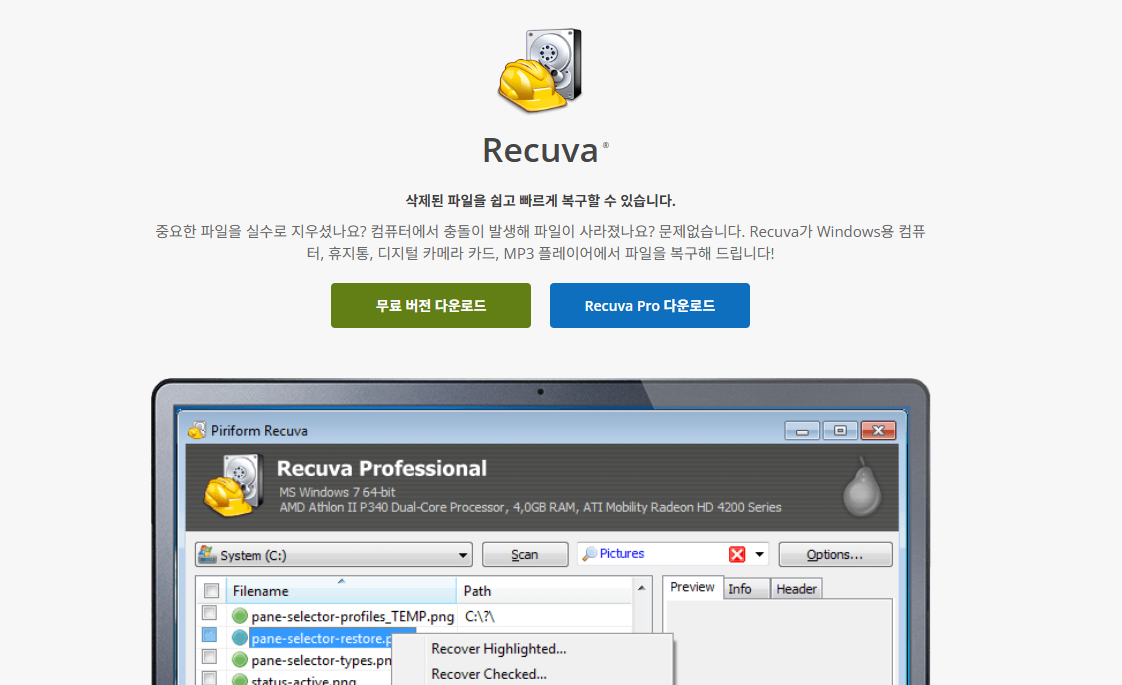Click the green 무료 버전 다운로드 button

(x=431, y=306)
